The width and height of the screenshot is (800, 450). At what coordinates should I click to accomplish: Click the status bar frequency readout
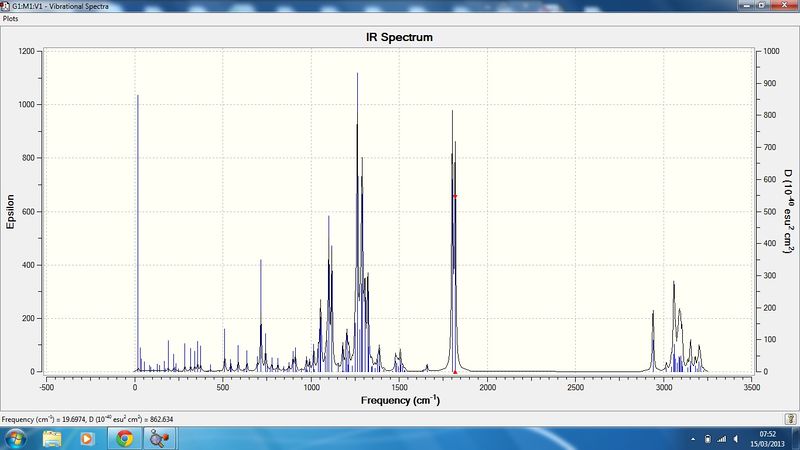pyautogui.click(x=87, y=419)
